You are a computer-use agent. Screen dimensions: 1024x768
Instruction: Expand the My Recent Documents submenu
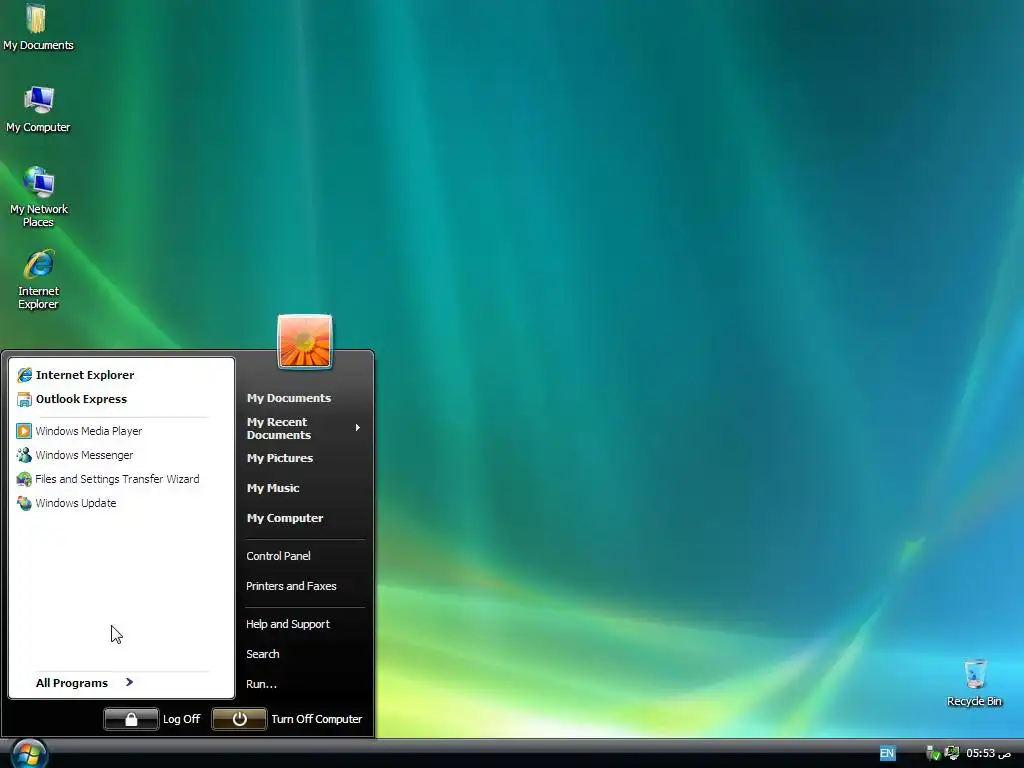click(x=304, y=428)
